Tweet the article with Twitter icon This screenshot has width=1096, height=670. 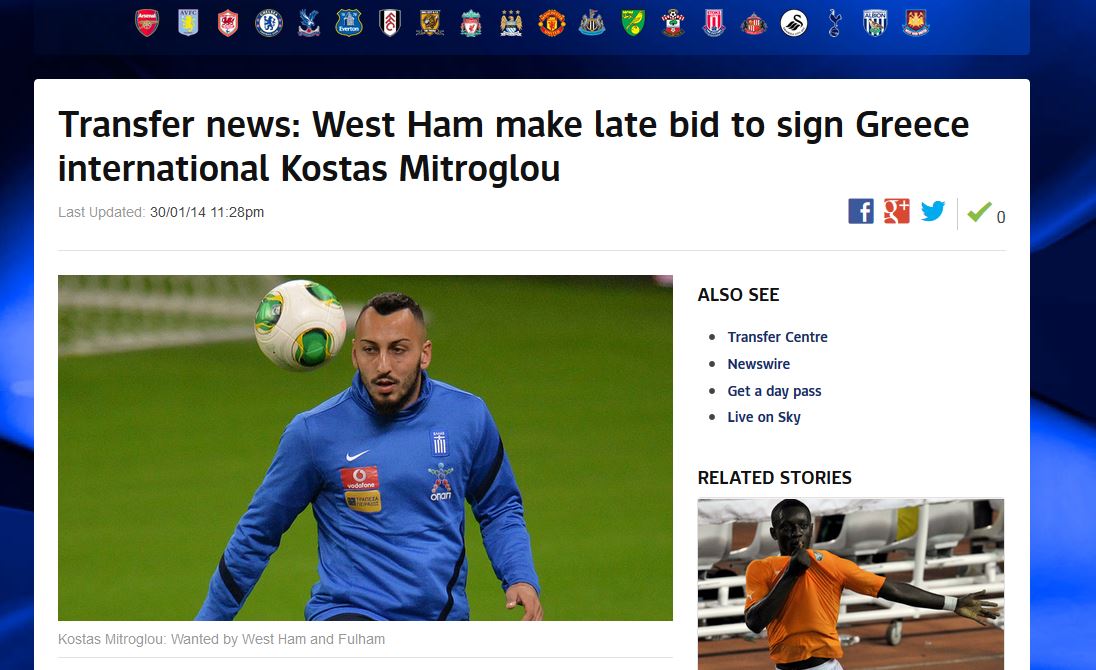point(933,211)
